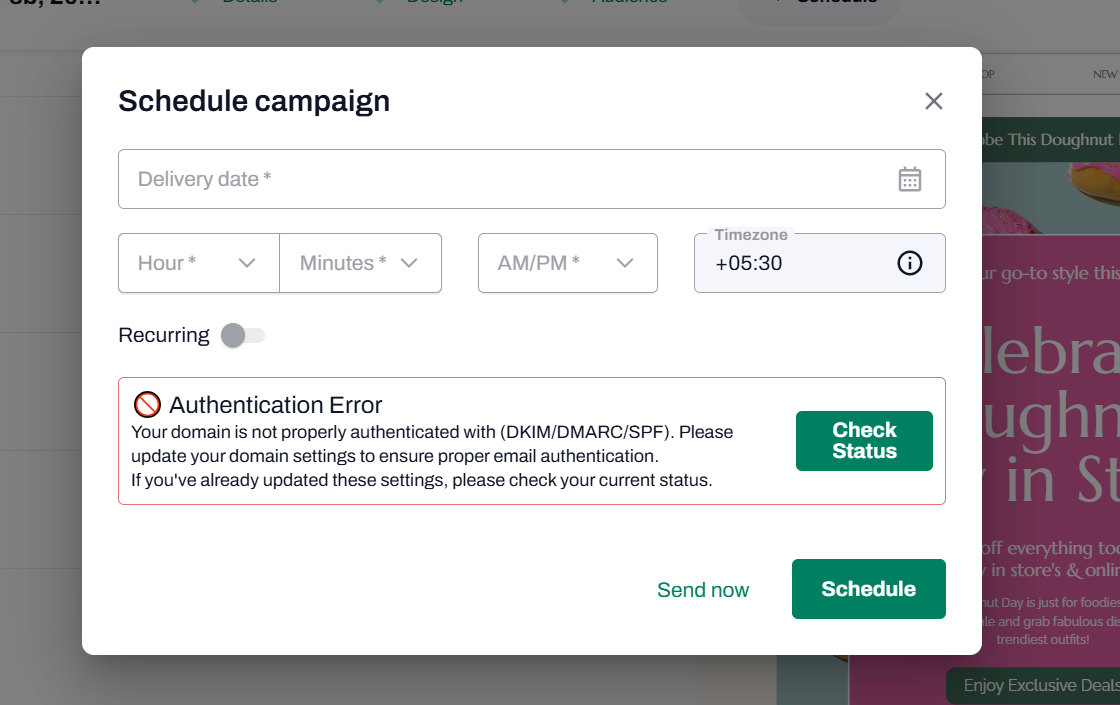Screen dimensions: 1120x705
Task: Expand the Hour dropdown chevron
Action: (247, 263)
